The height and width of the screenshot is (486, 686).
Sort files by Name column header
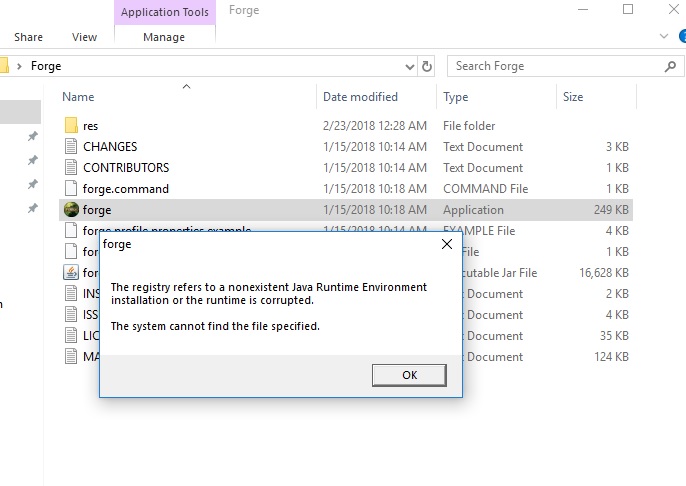pyautogui.click(x=78, y=97)
